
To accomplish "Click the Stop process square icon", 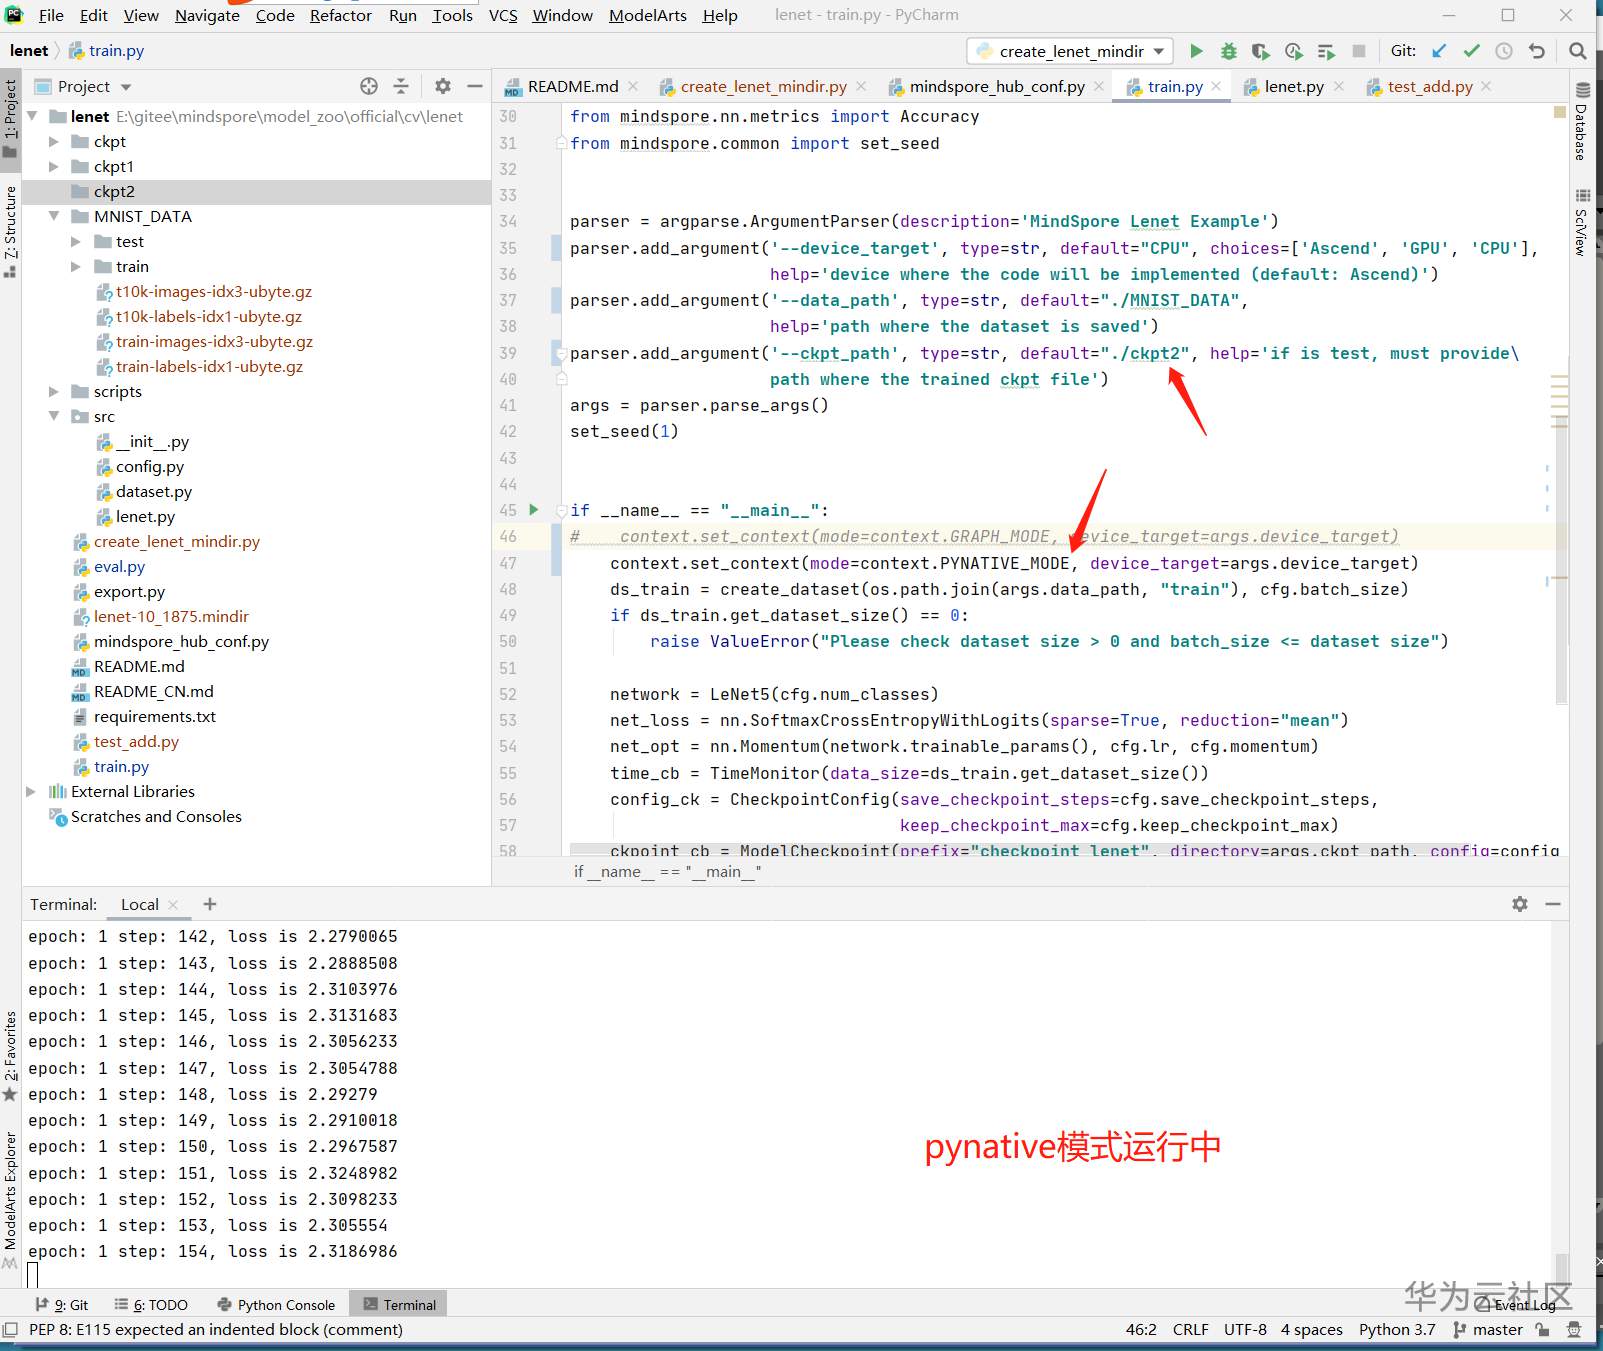I will tap(1359, 51).
